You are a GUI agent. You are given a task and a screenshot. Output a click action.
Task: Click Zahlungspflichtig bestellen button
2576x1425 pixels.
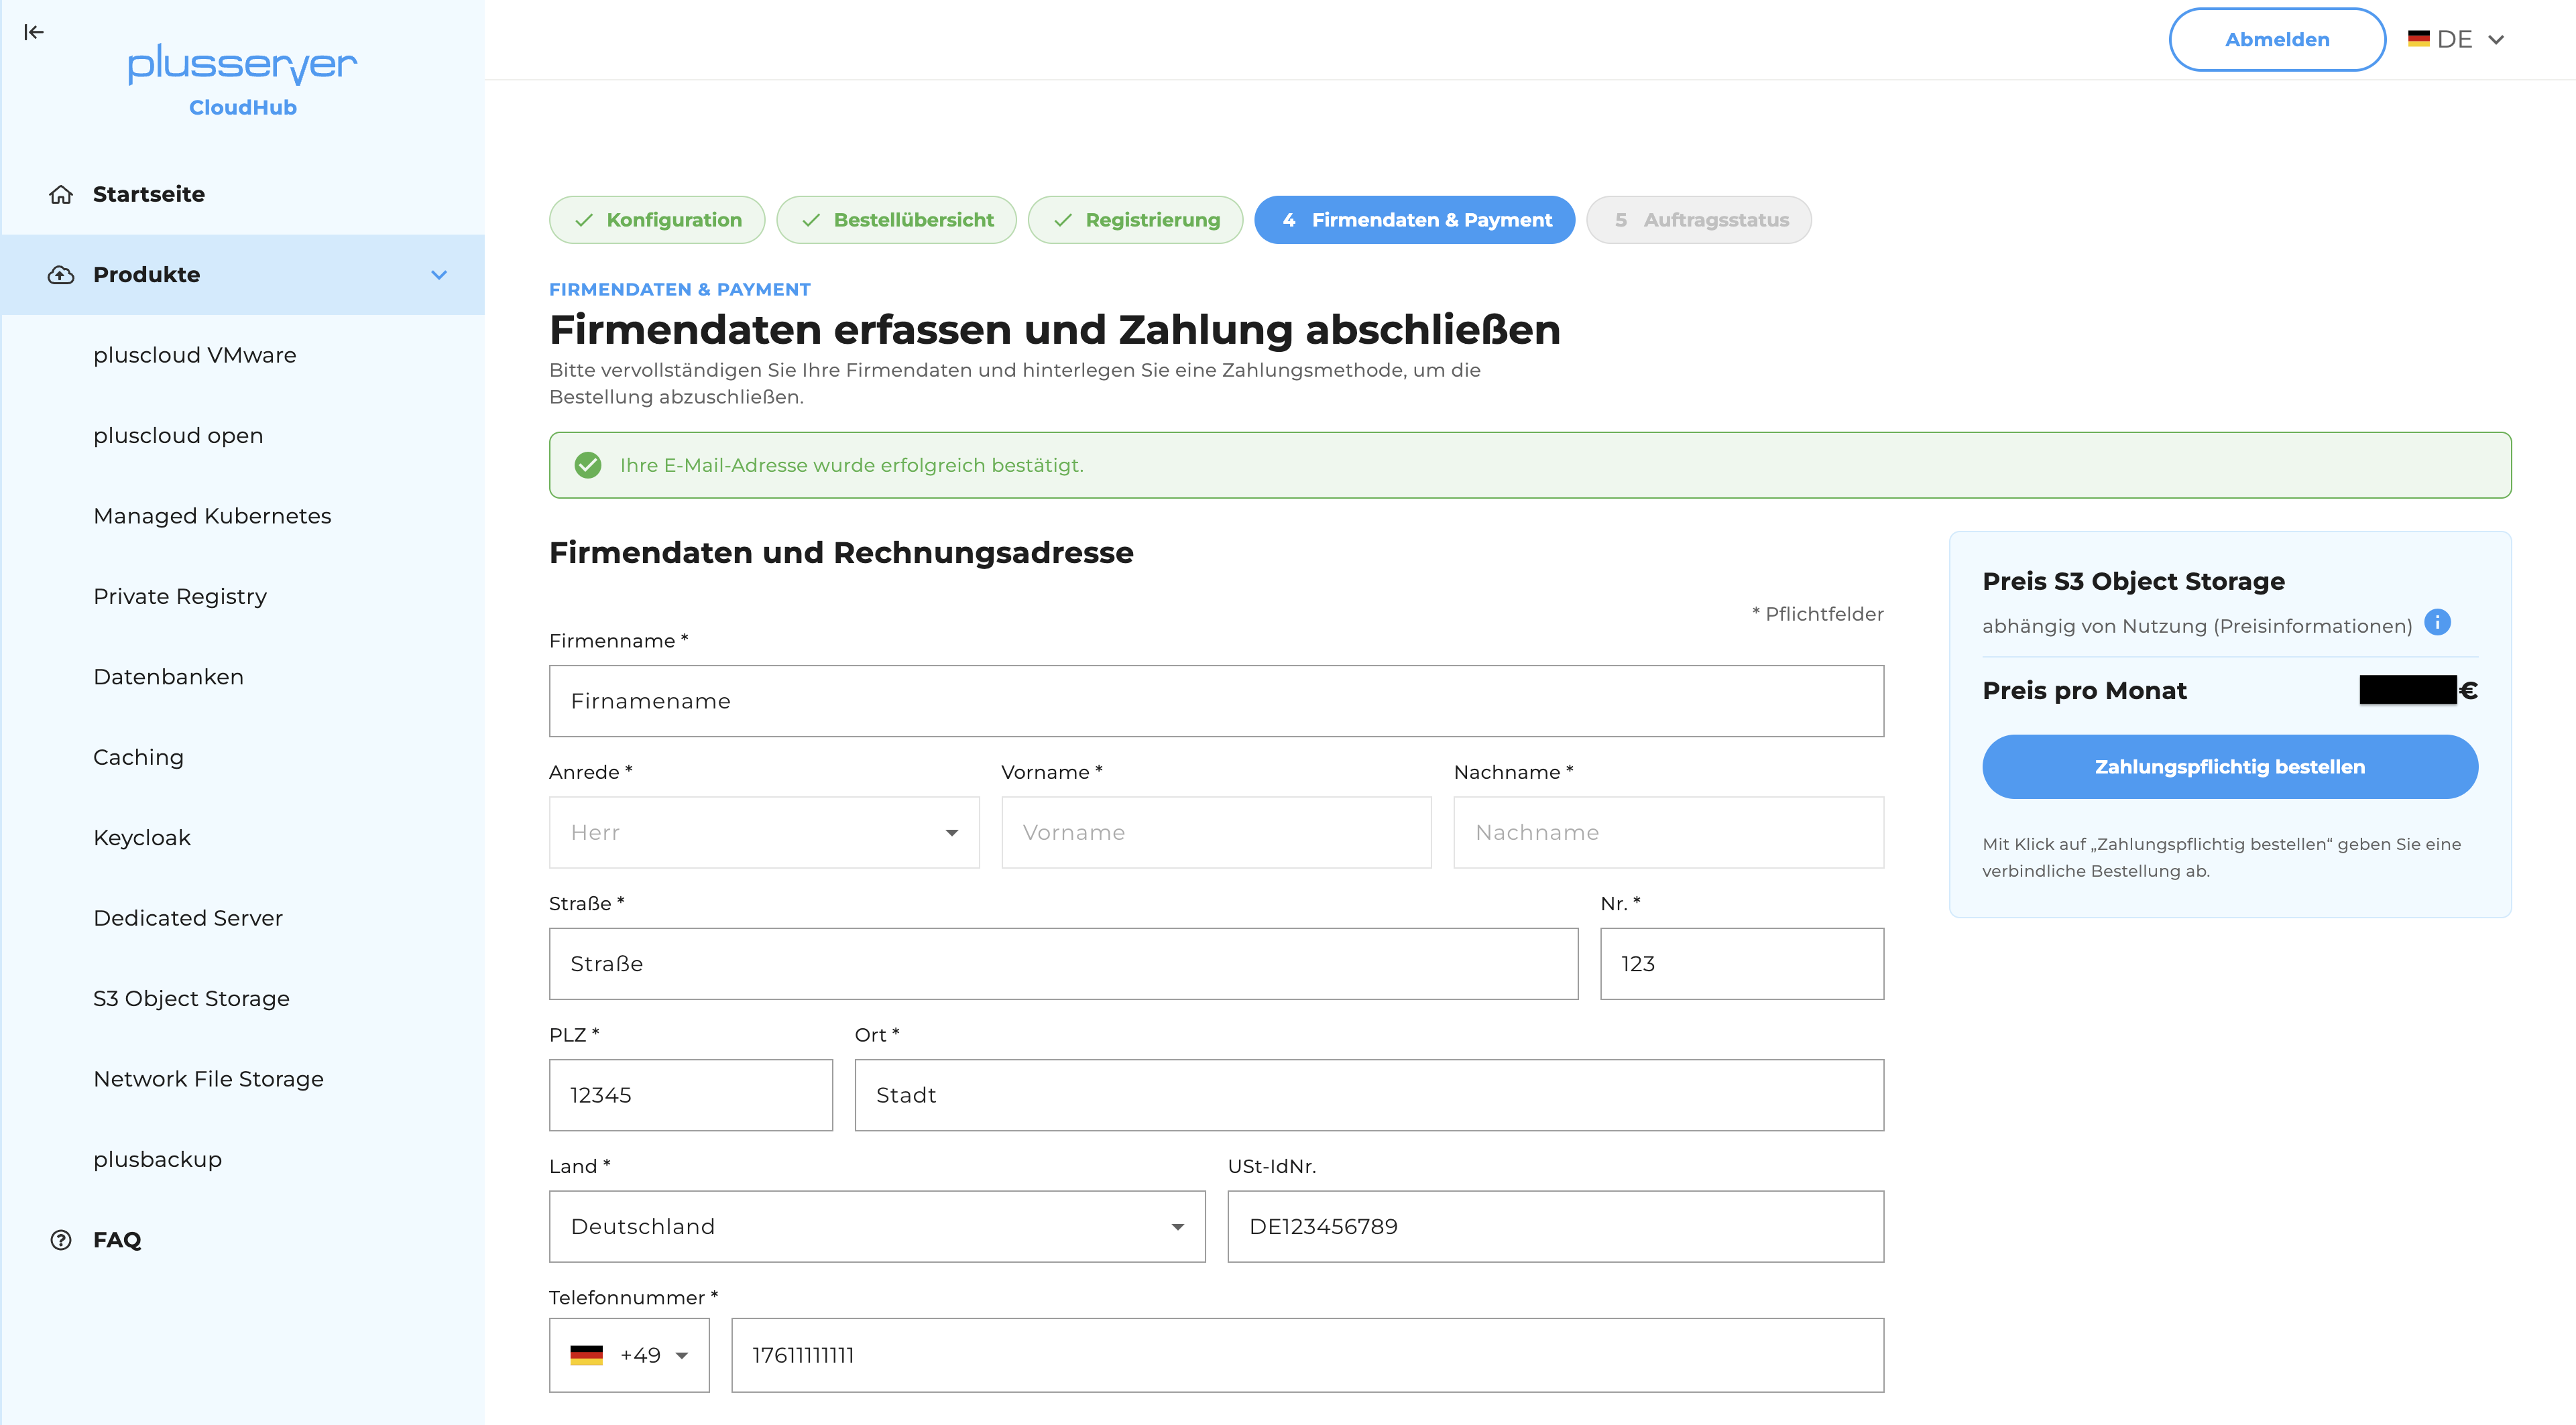2230,767
